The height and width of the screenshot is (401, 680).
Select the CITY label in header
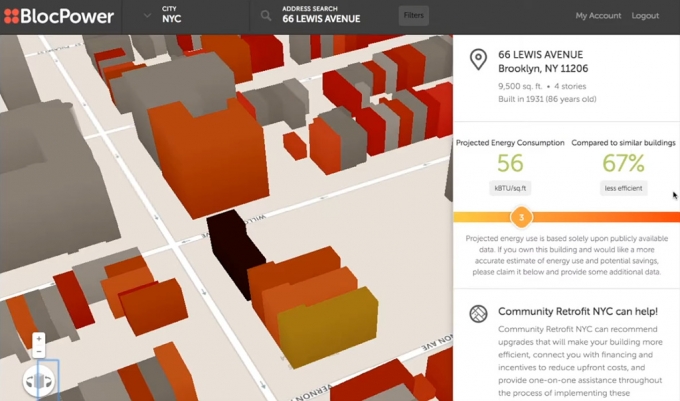click(x=169, y=9)
